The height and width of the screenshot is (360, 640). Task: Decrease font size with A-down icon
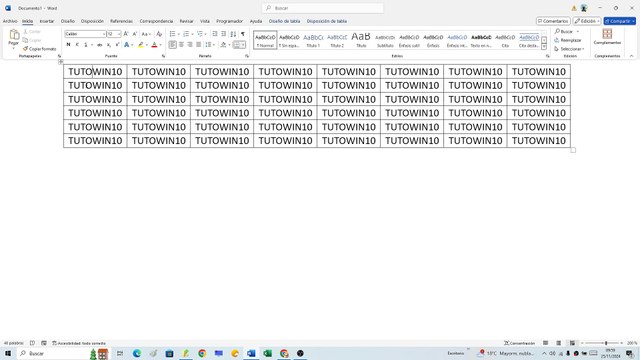(135, 34)
